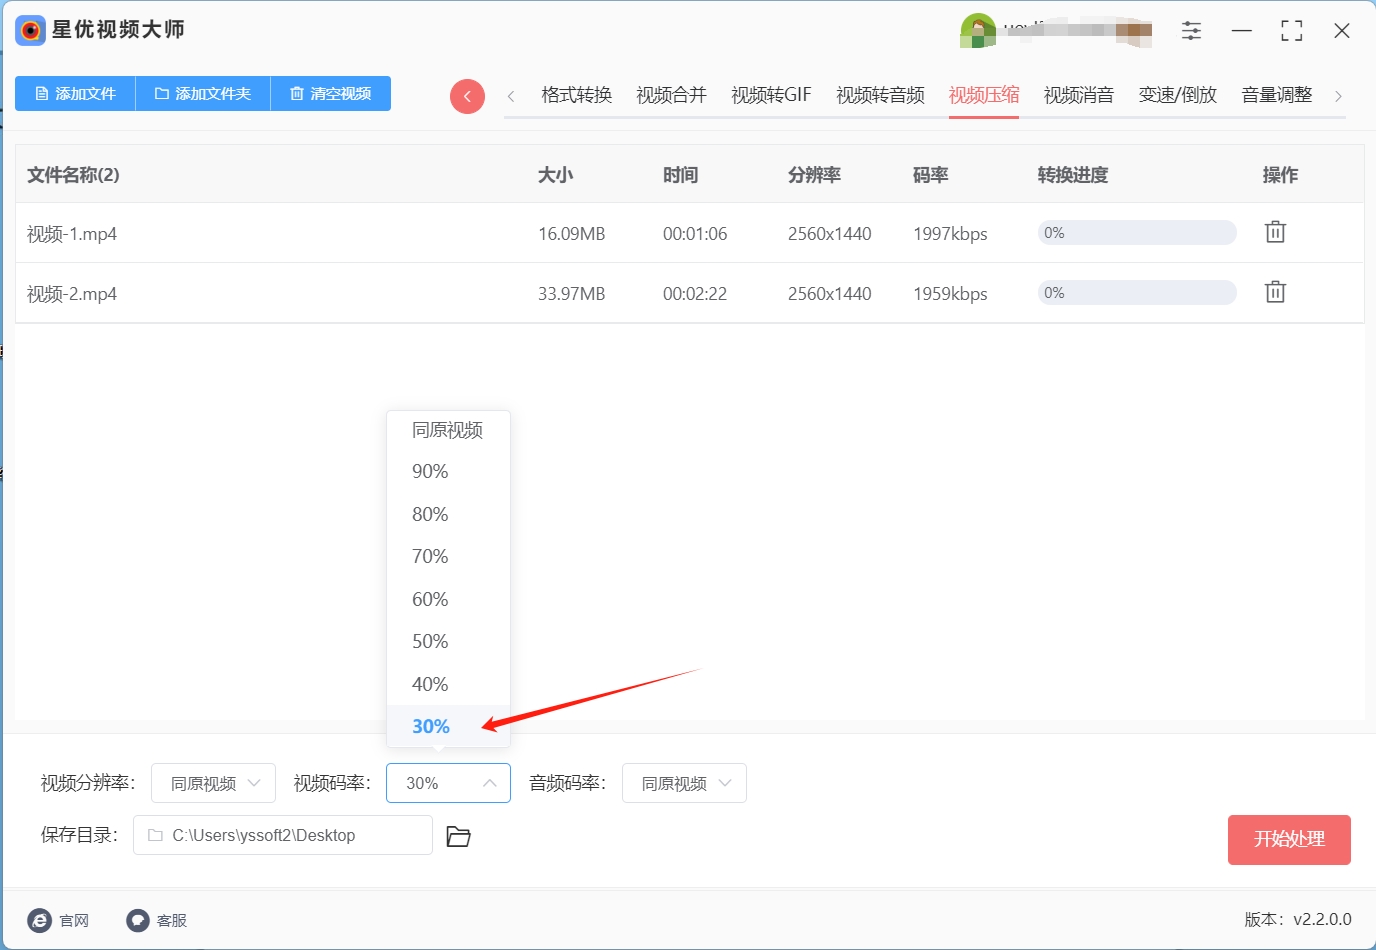Open the 视频分辨率 dropdown

pos(213,783)
